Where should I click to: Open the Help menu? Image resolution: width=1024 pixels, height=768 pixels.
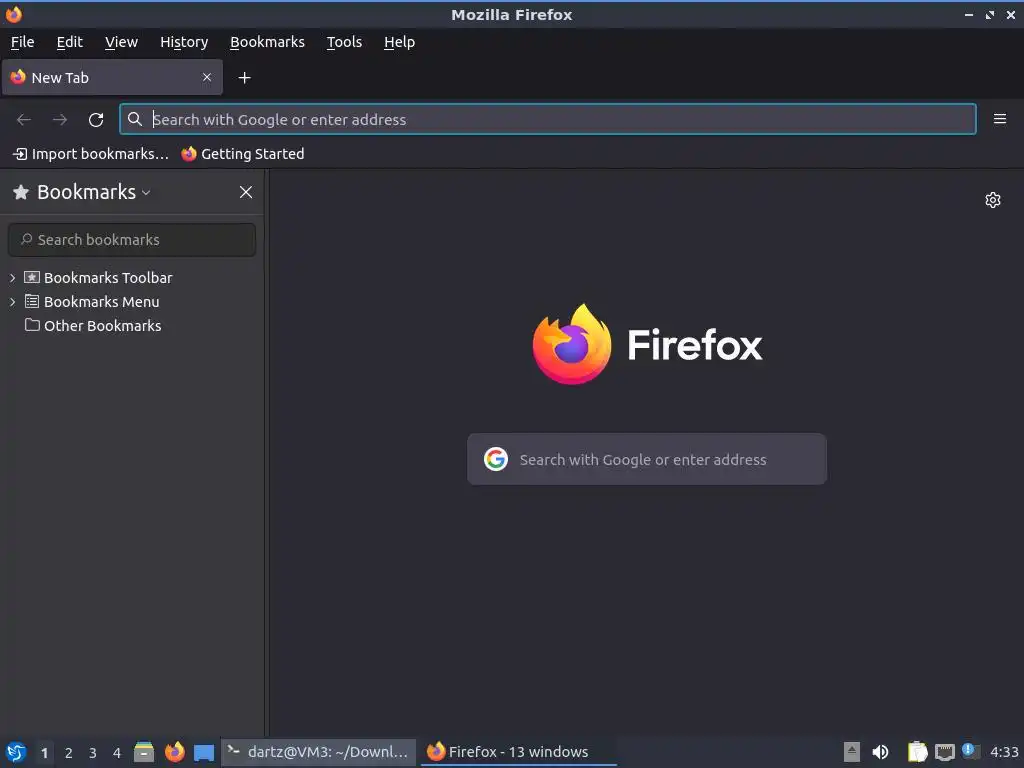coord(399,42)
